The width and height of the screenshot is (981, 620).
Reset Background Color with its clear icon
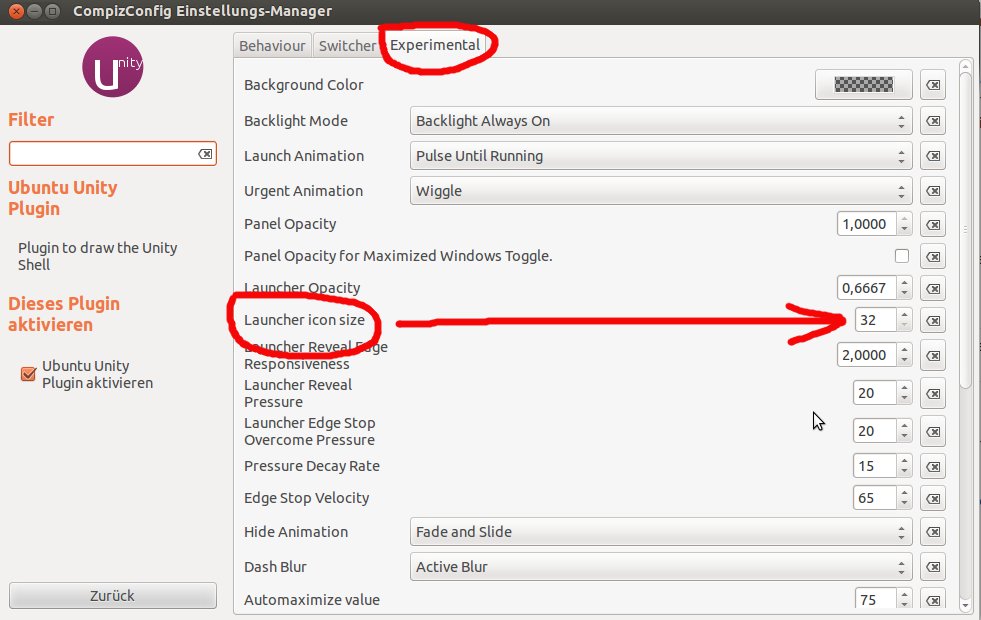[x=932, y=85]
